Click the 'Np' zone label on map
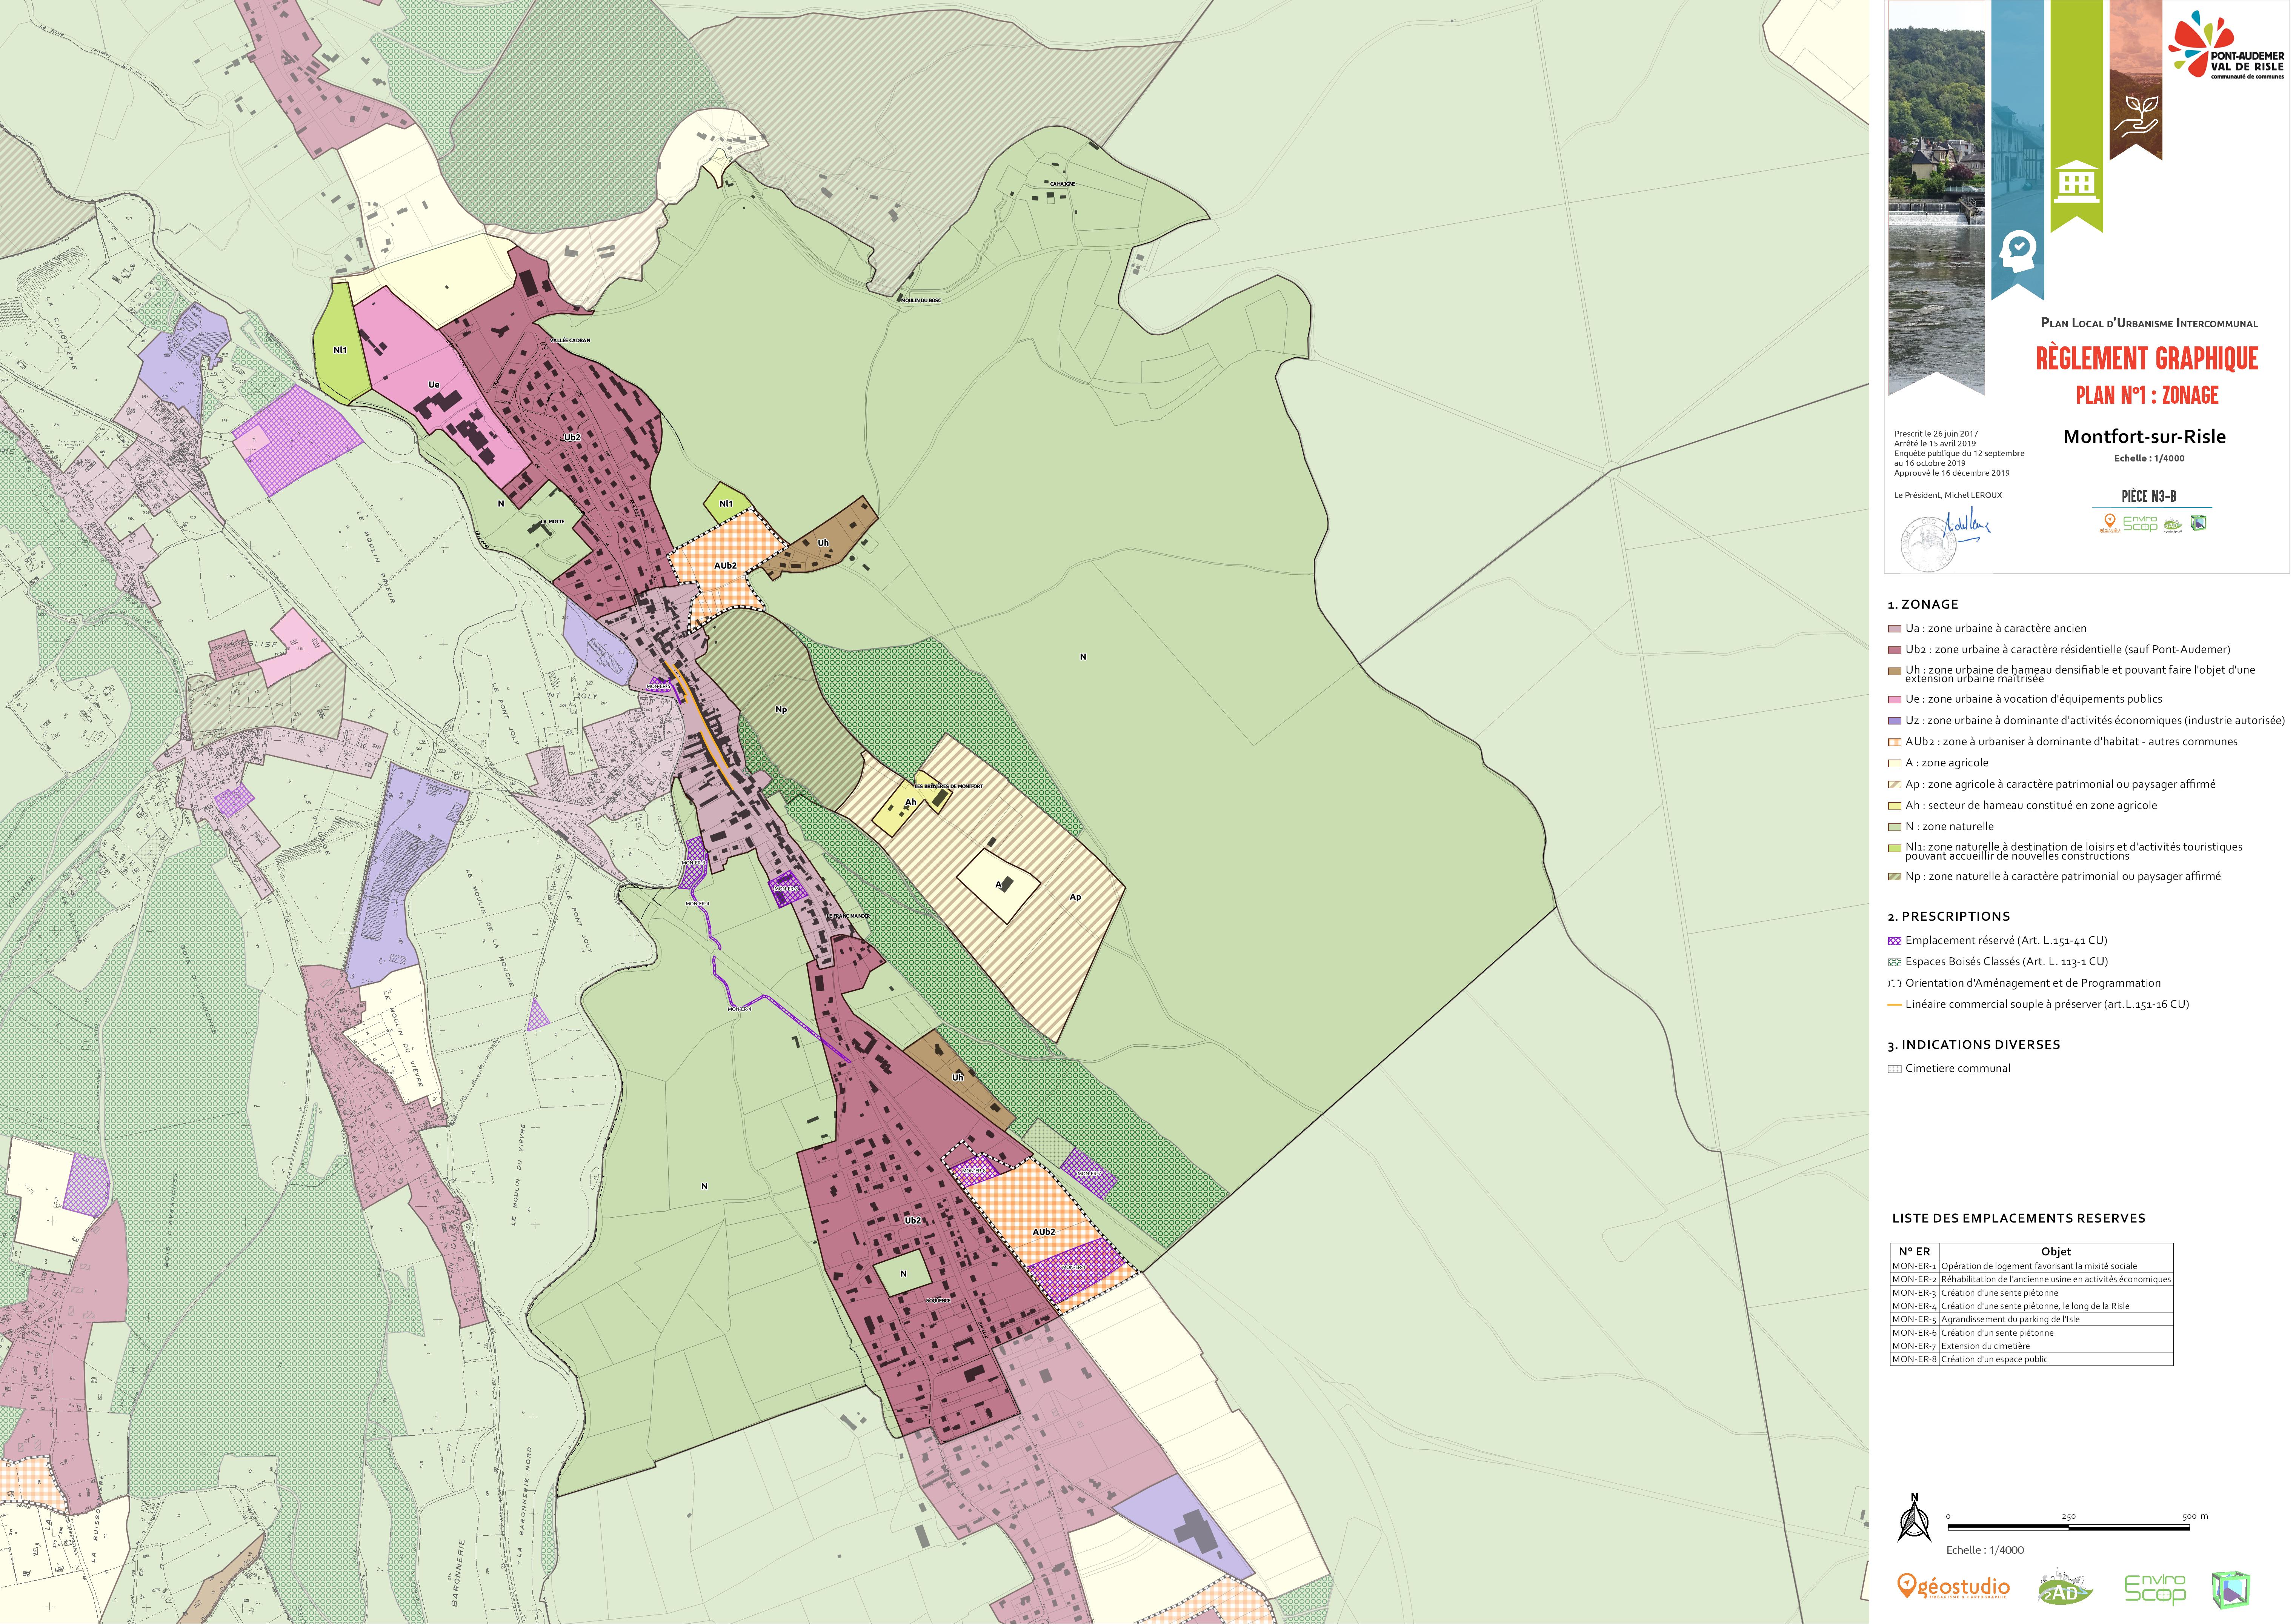 781,710
